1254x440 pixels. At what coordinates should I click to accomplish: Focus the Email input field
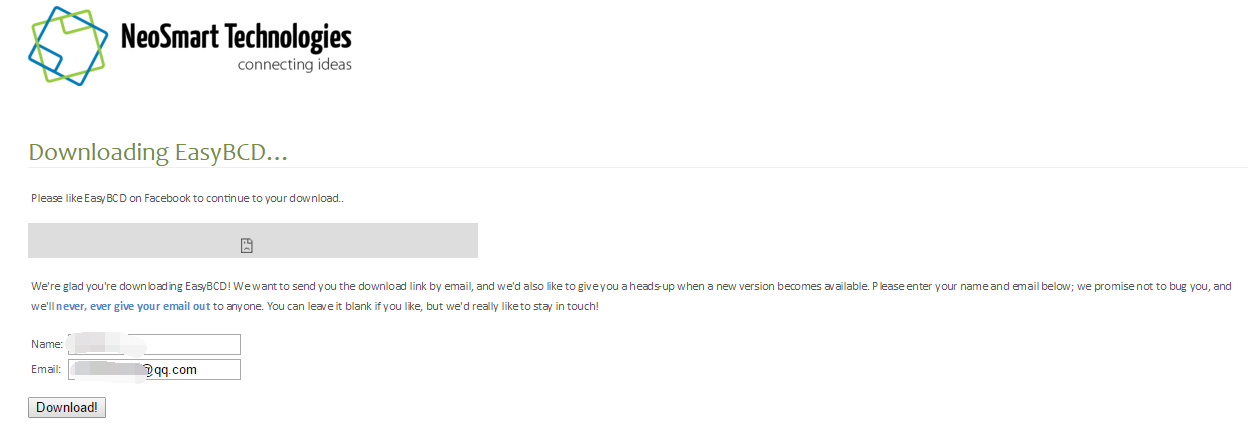click(153, 370)
